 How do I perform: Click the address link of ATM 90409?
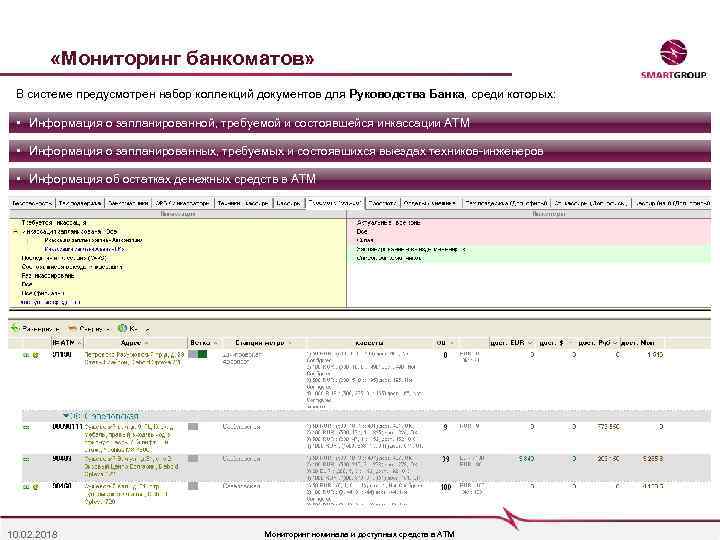point(131,466)
